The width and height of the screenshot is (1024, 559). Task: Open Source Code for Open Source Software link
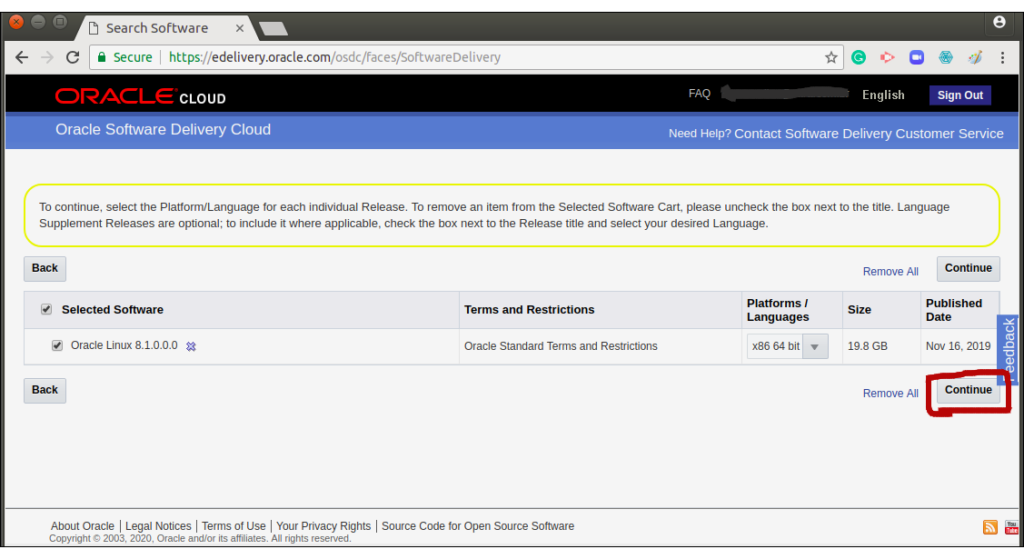click(x=478, y=526)
